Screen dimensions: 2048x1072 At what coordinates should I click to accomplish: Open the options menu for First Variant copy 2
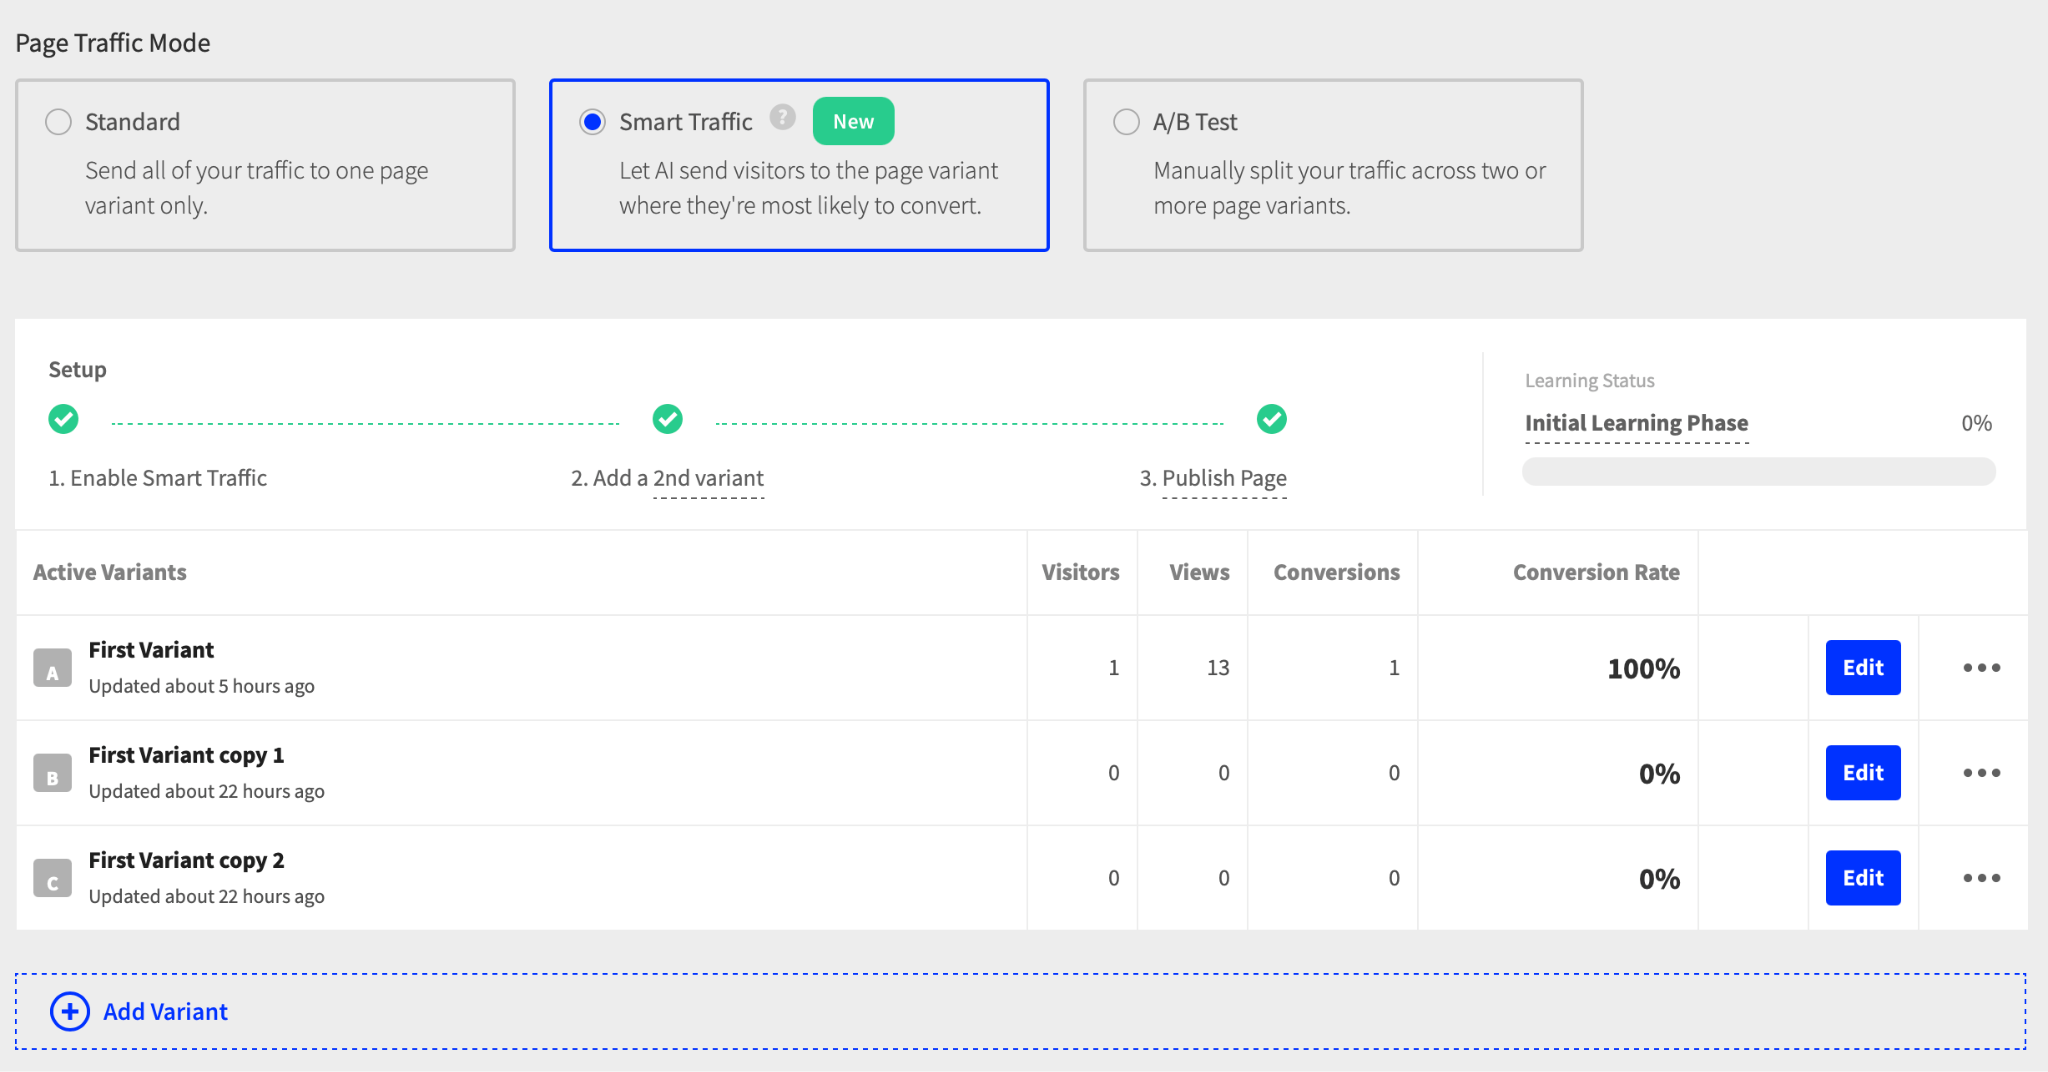1981,877
